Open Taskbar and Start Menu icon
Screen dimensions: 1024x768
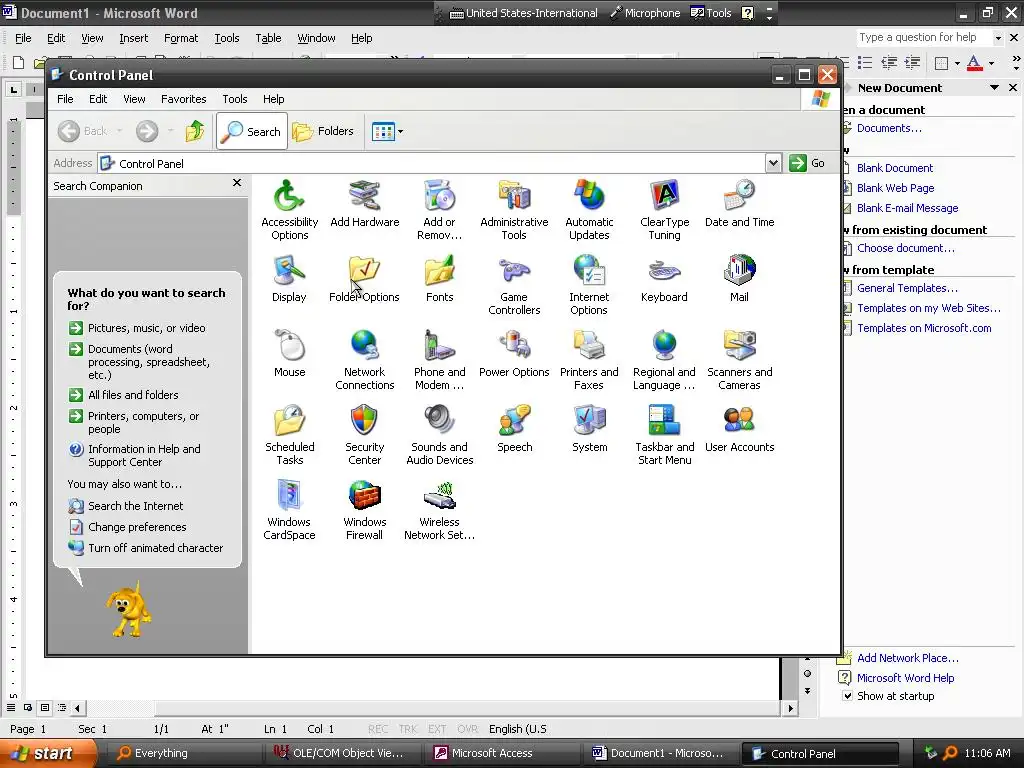[x=664, y=436]
